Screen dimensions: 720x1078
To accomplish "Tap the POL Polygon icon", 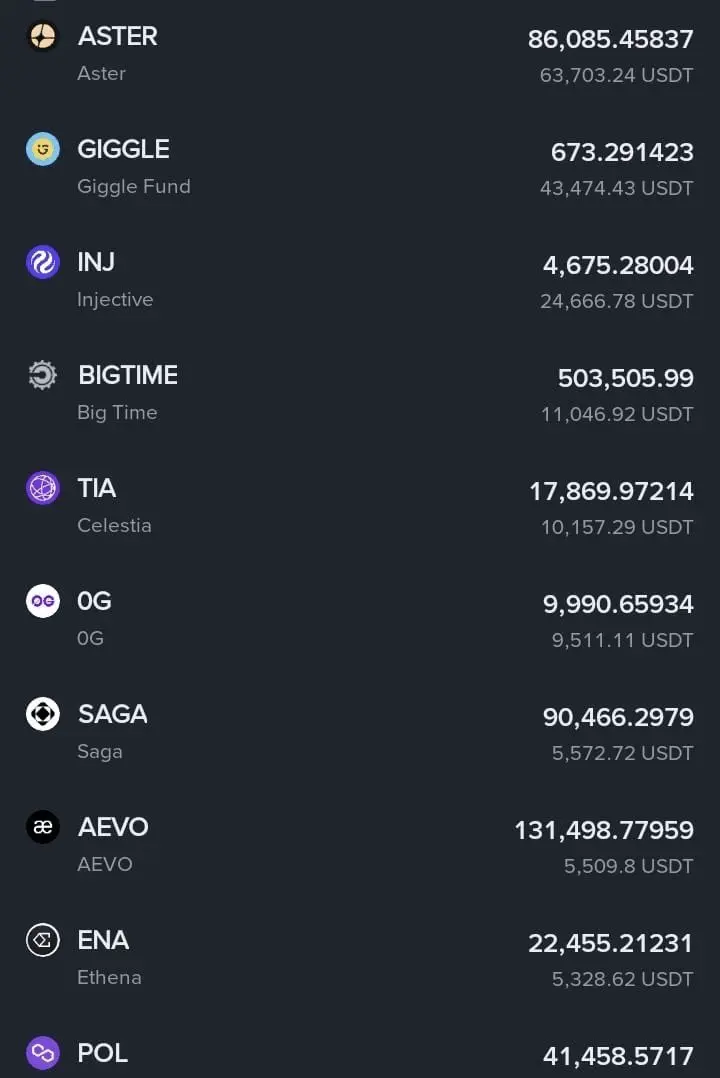I will [x=43, y=1052].
